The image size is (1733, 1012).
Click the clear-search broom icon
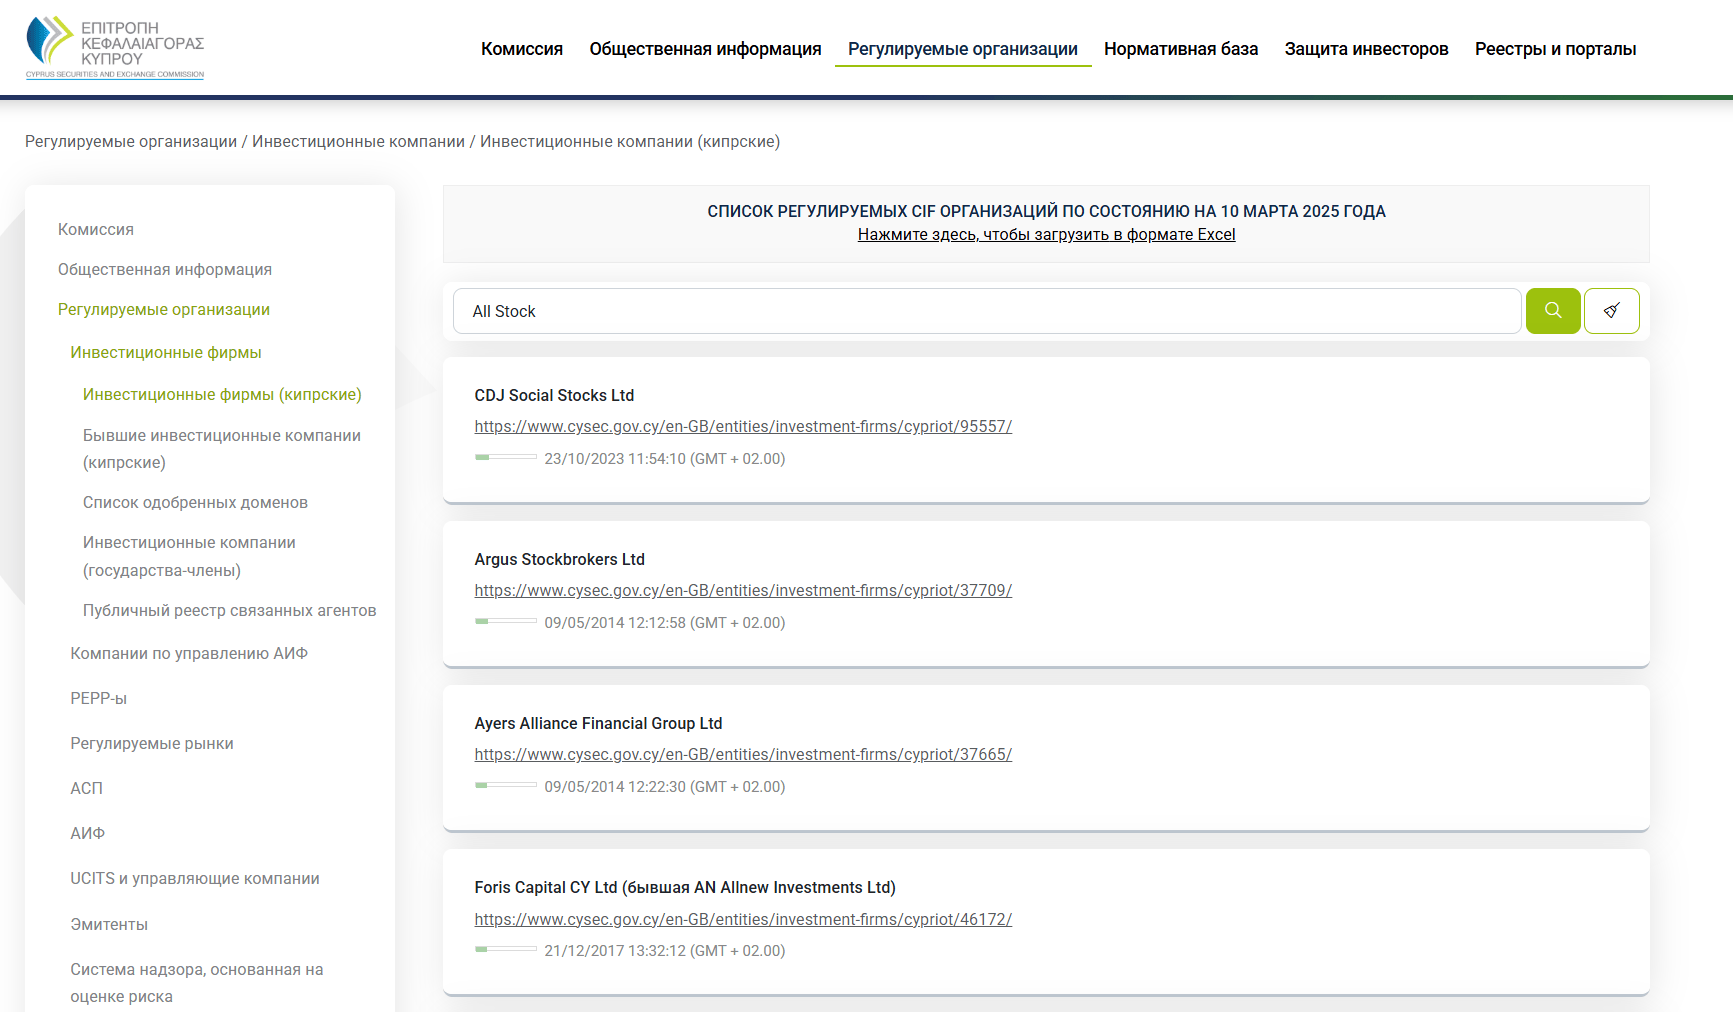coord(1611,311)
